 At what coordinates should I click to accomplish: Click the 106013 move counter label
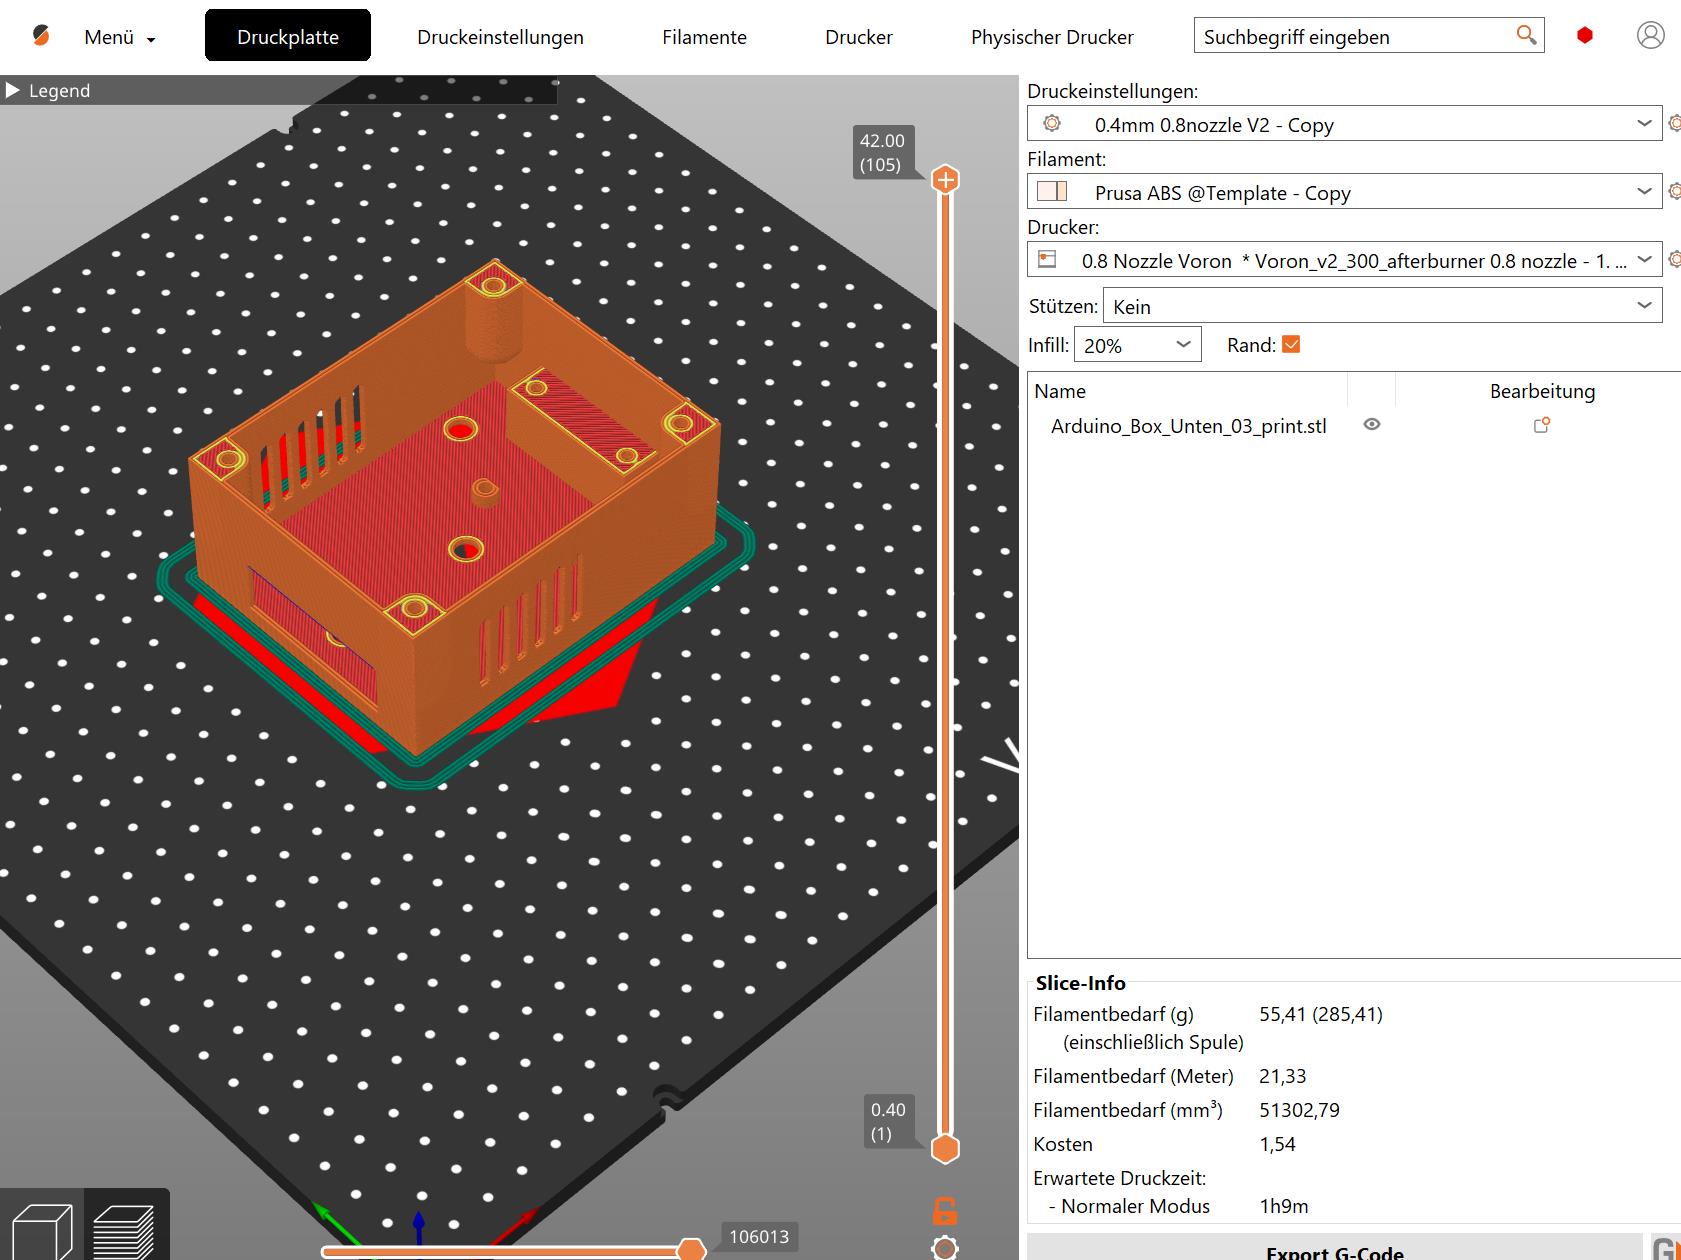coord(759,1237)
